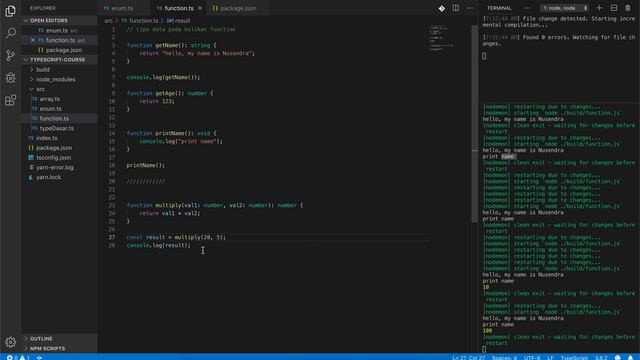
Task: Create a new terminal with the plus icon
Action: (x=599, y=8)
